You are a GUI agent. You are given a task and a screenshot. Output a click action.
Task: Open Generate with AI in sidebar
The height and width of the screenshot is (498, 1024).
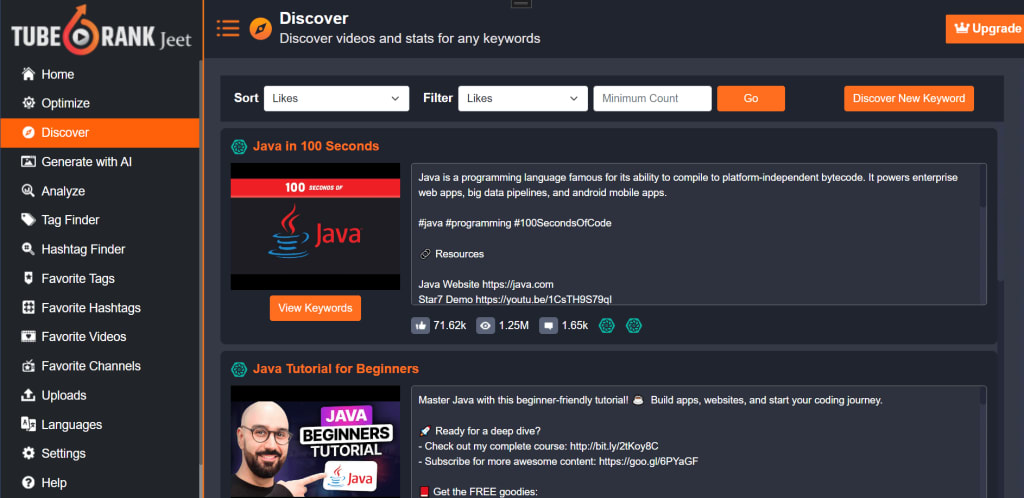coord(99,161)
